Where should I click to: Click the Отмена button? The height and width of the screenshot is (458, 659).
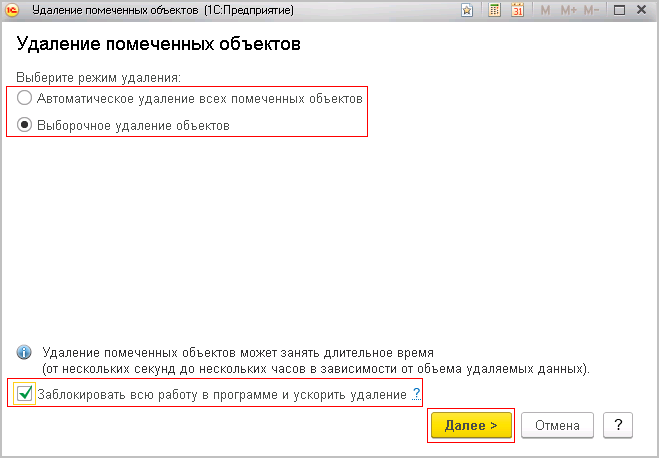click(557, 425)
